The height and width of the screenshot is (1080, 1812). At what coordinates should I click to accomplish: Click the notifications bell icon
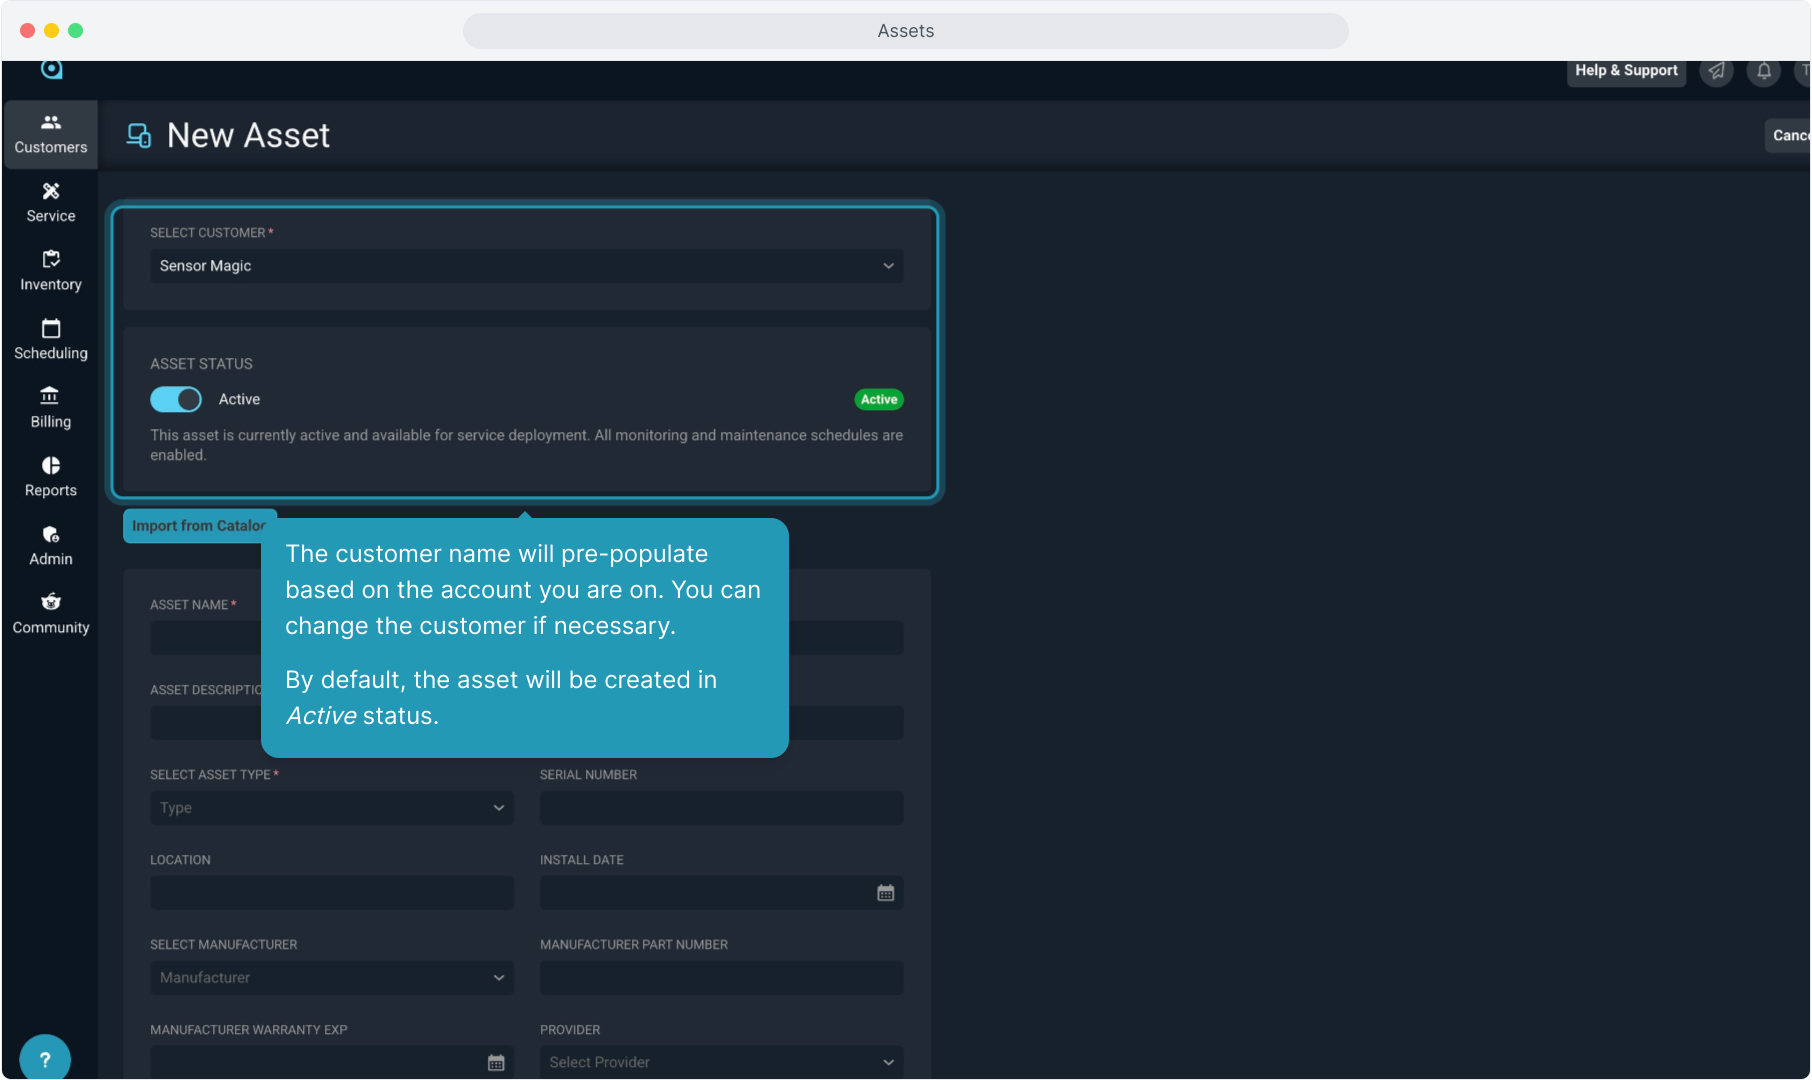click(x=1764, y=71)
